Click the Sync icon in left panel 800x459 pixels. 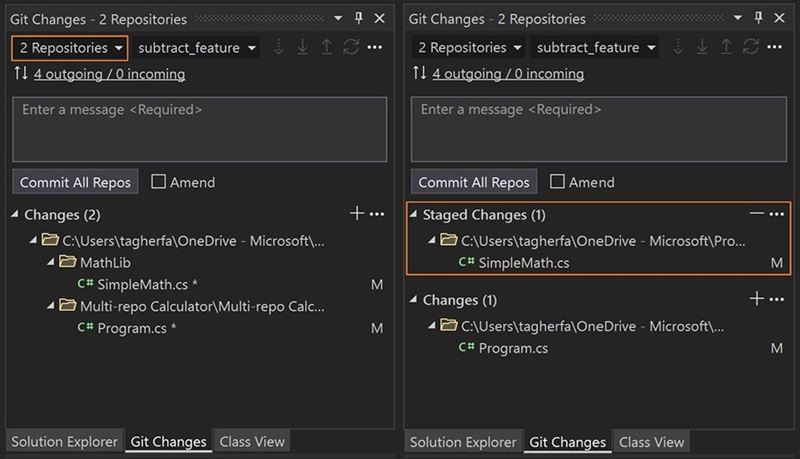tap(351, 47)
